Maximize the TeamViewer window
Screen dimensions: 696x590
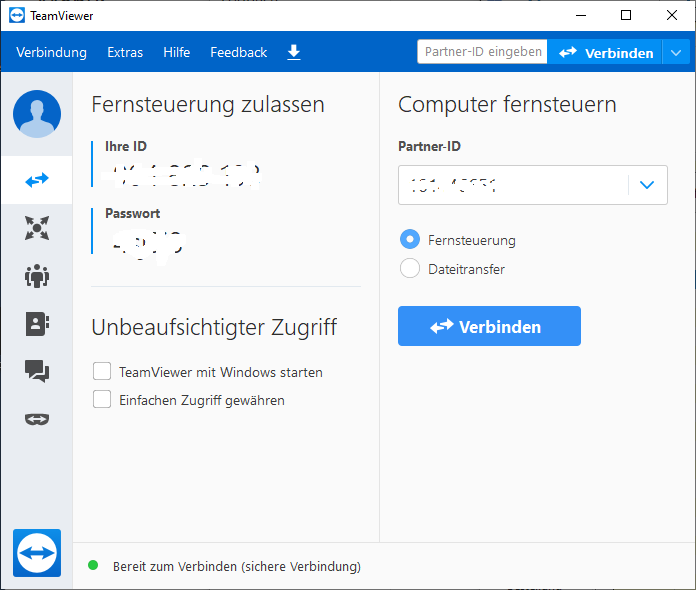626,16
